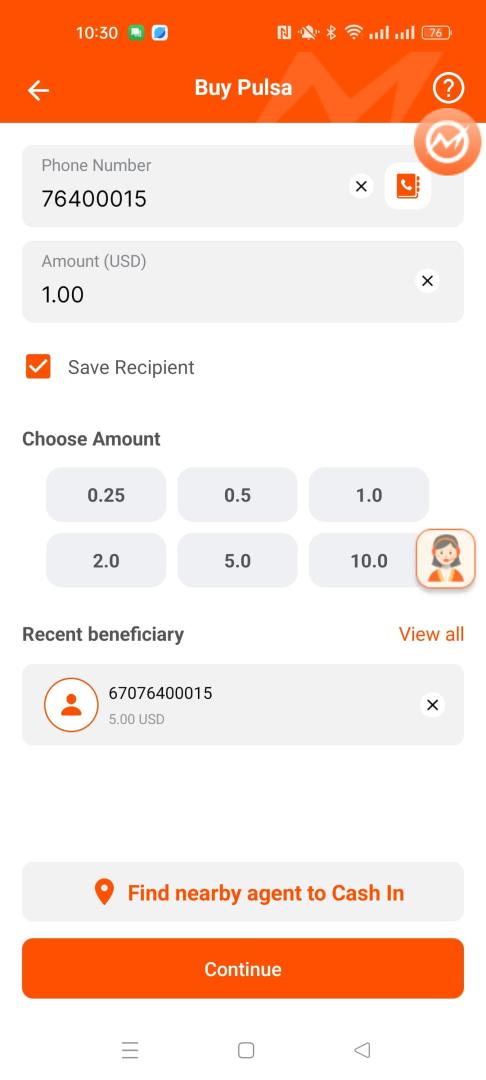486x1080 pixels.
Task: Choose the 0.25 amount option
Action: click(106, 495)
